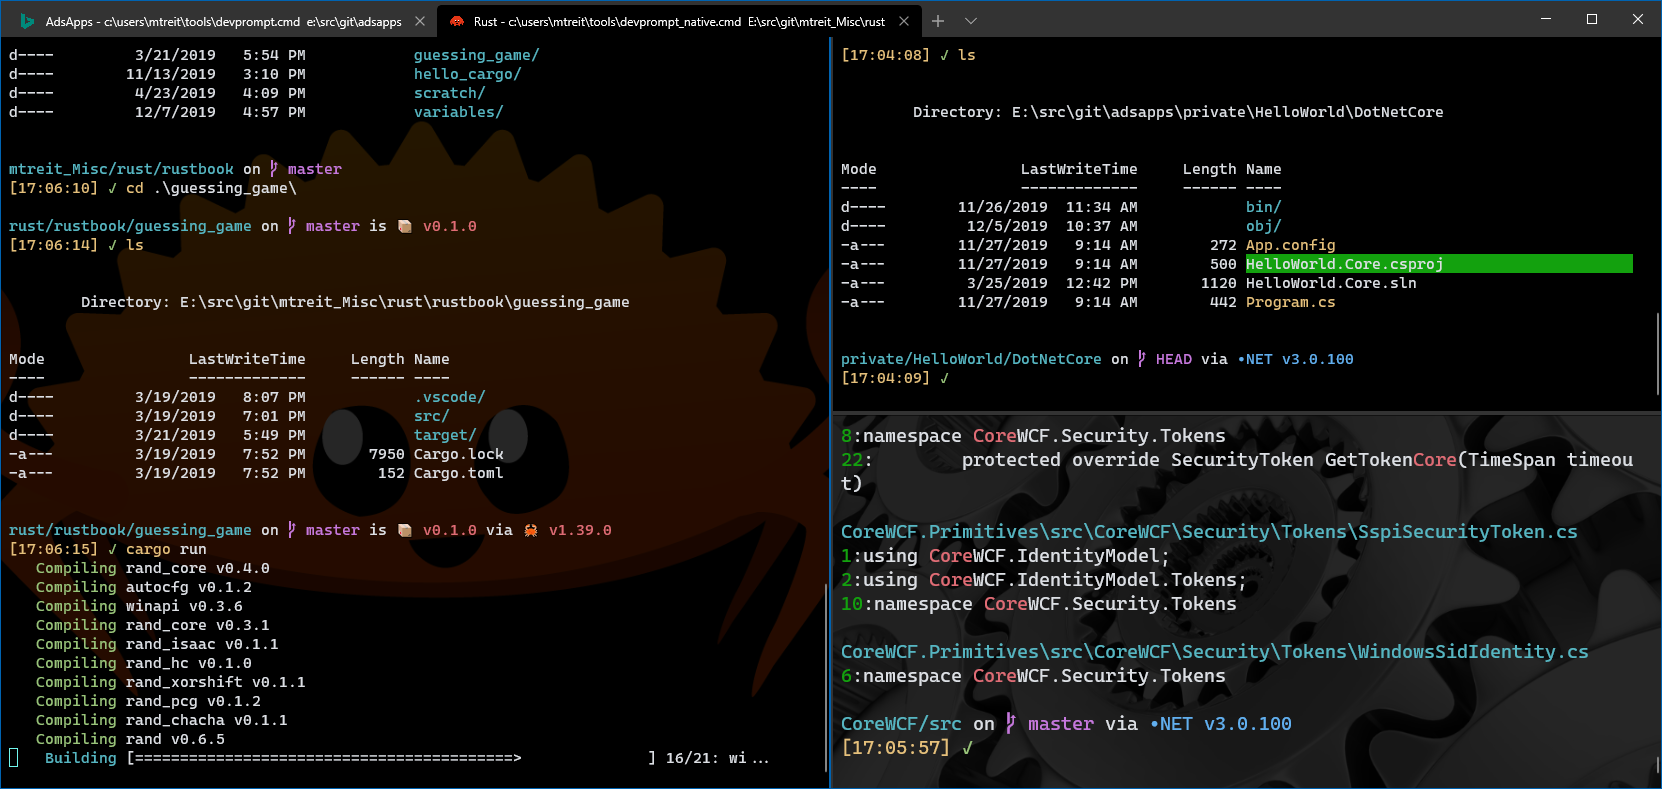This screenshot has height=789, width=1662.
Task: Click the [17:05:57] prompt timestamp
Action: (896, 747)
